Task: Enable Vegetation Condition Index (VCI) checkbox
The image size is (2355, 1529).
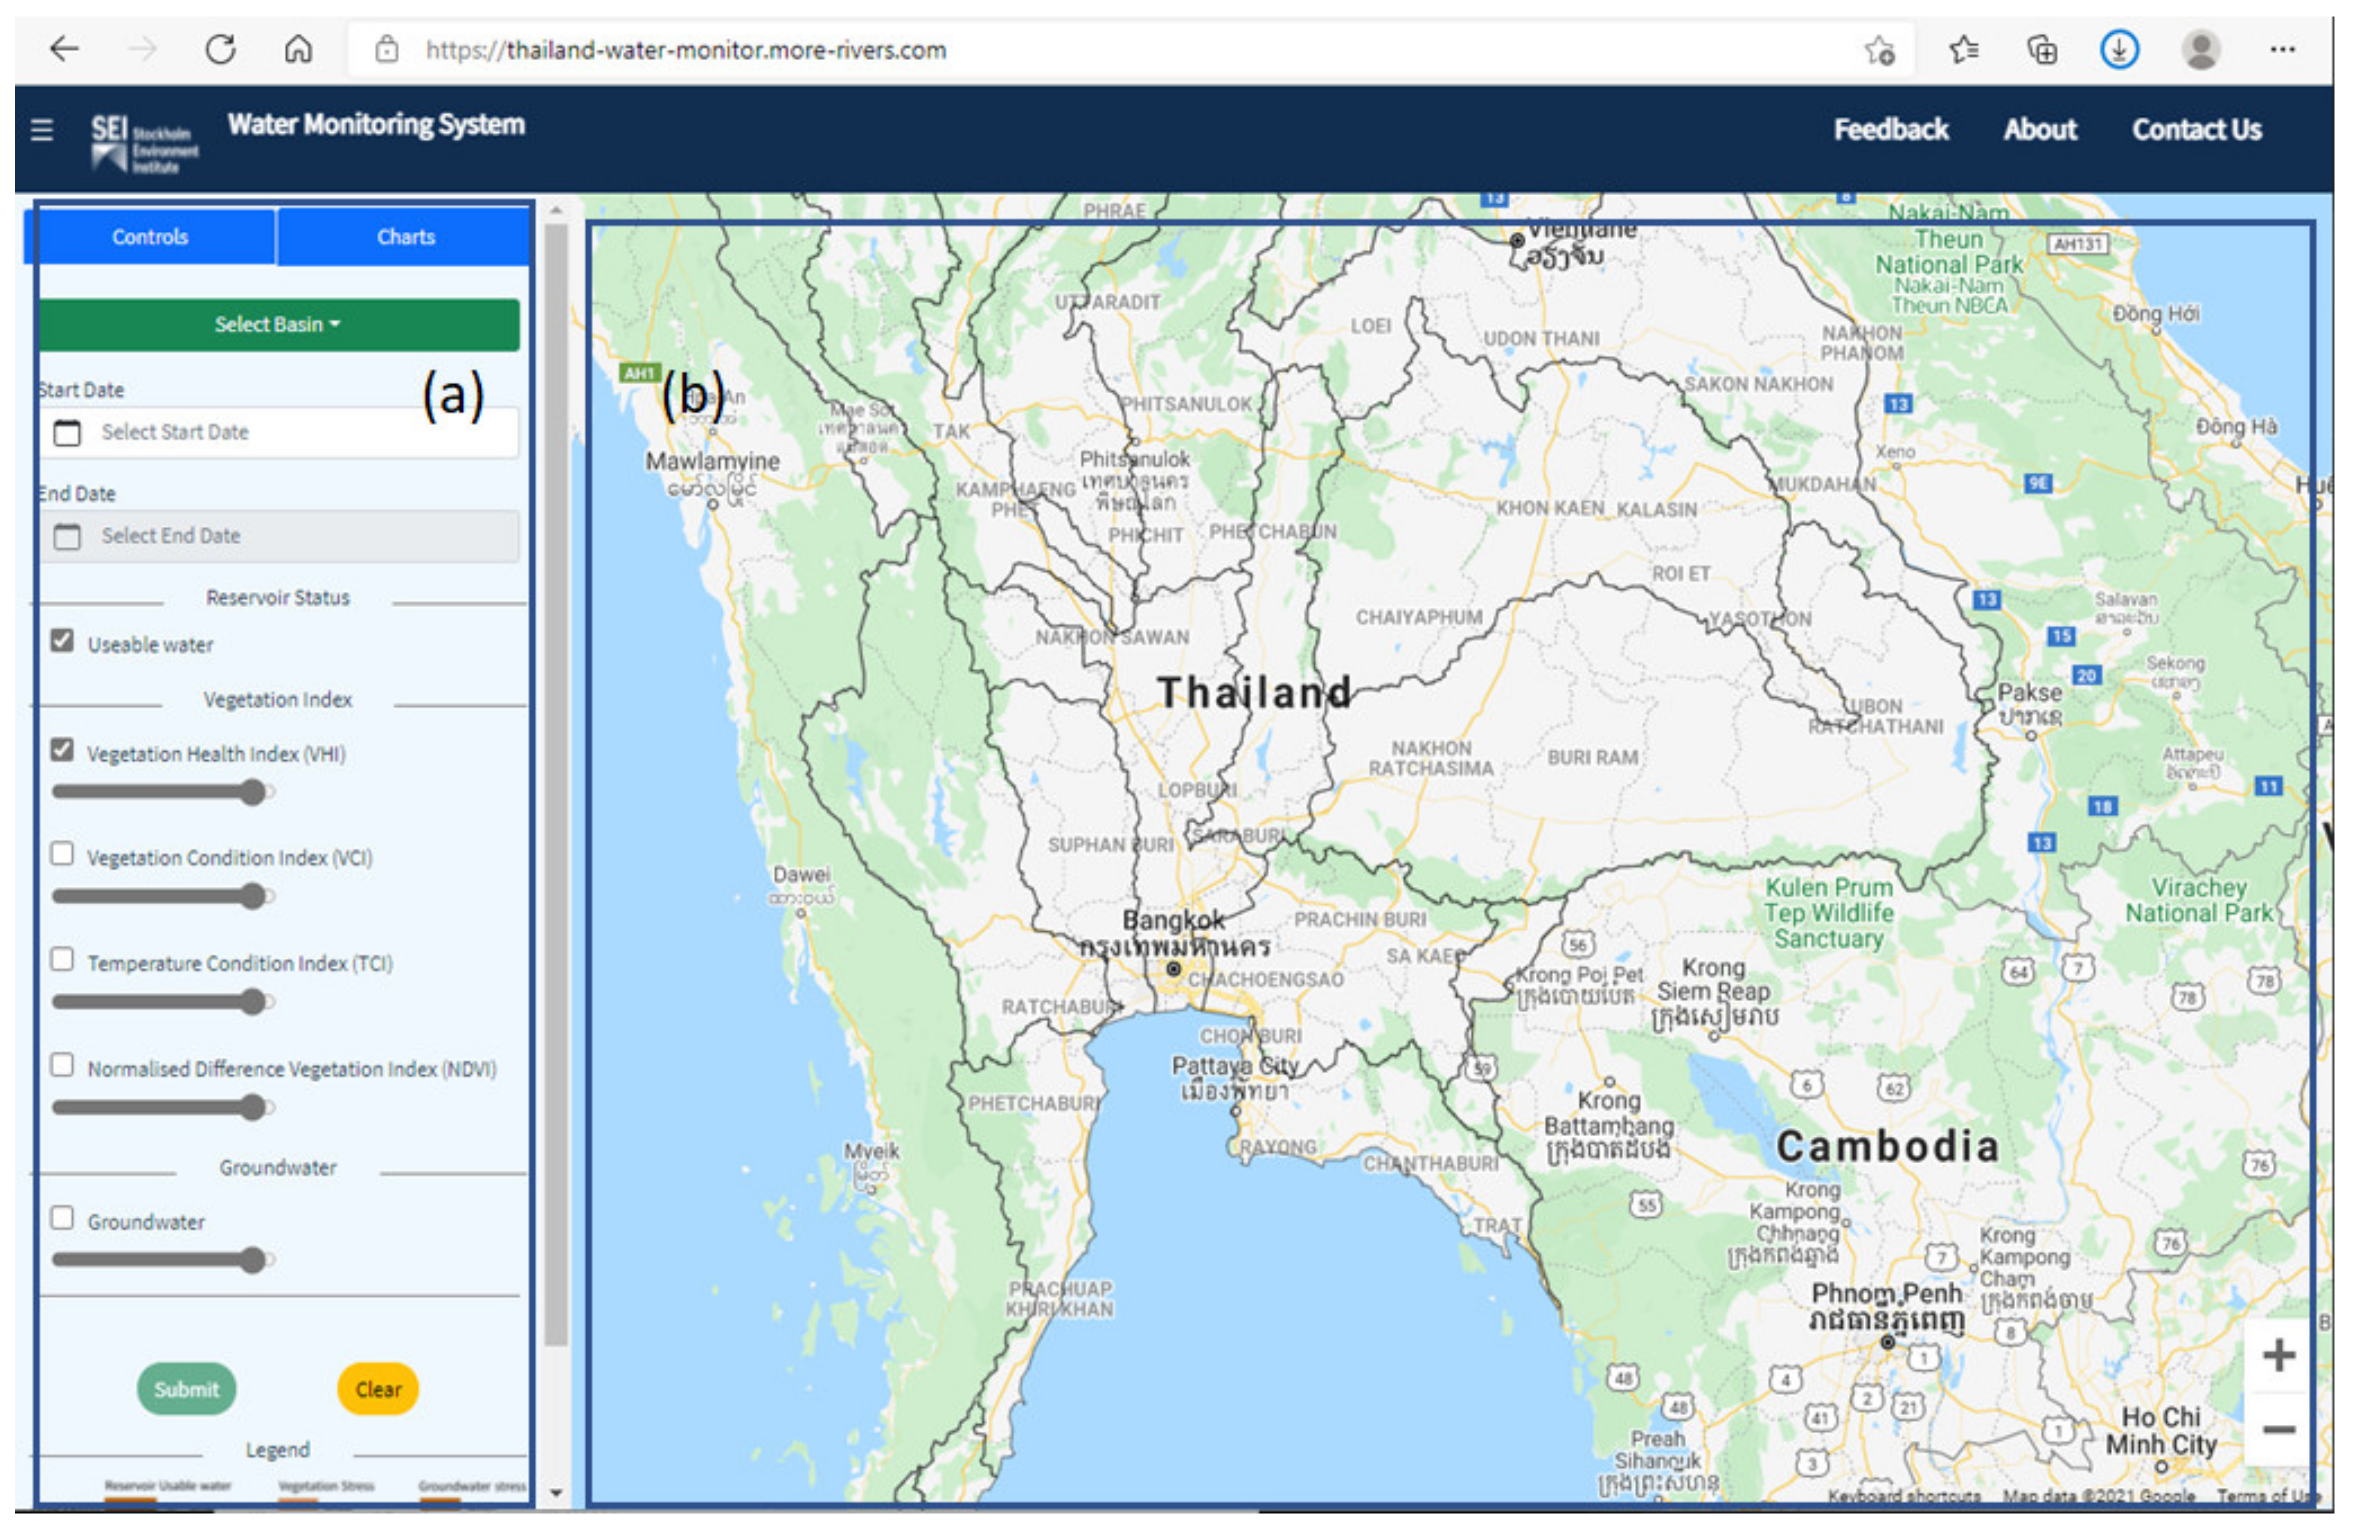Action: [62, 854]
